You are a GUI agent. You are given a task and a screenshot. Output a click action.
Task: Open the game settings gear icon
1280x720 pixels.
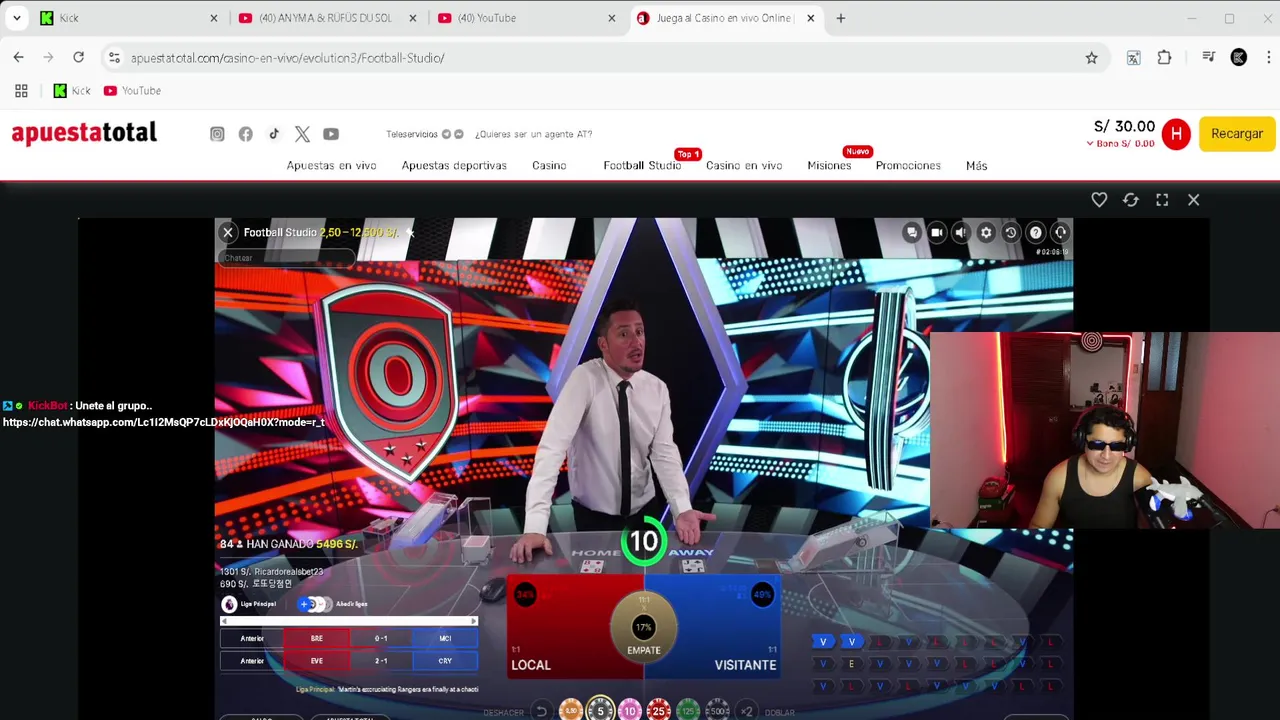click(986, 232)
